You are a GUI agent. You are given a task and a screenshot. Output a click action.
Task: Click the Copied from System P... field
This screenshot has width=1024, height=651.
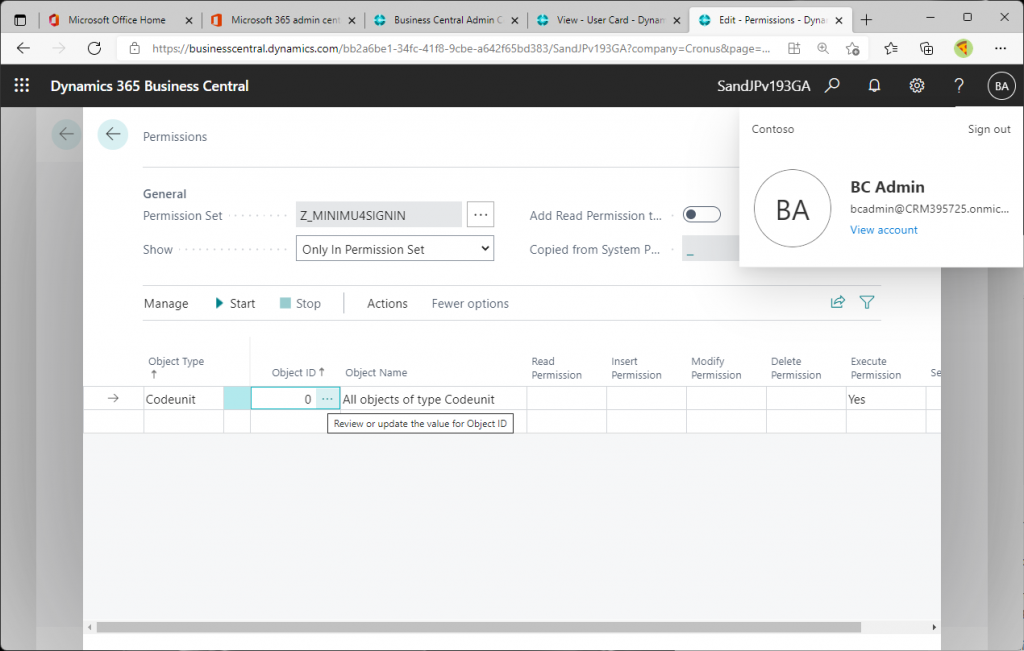point(711,248)
